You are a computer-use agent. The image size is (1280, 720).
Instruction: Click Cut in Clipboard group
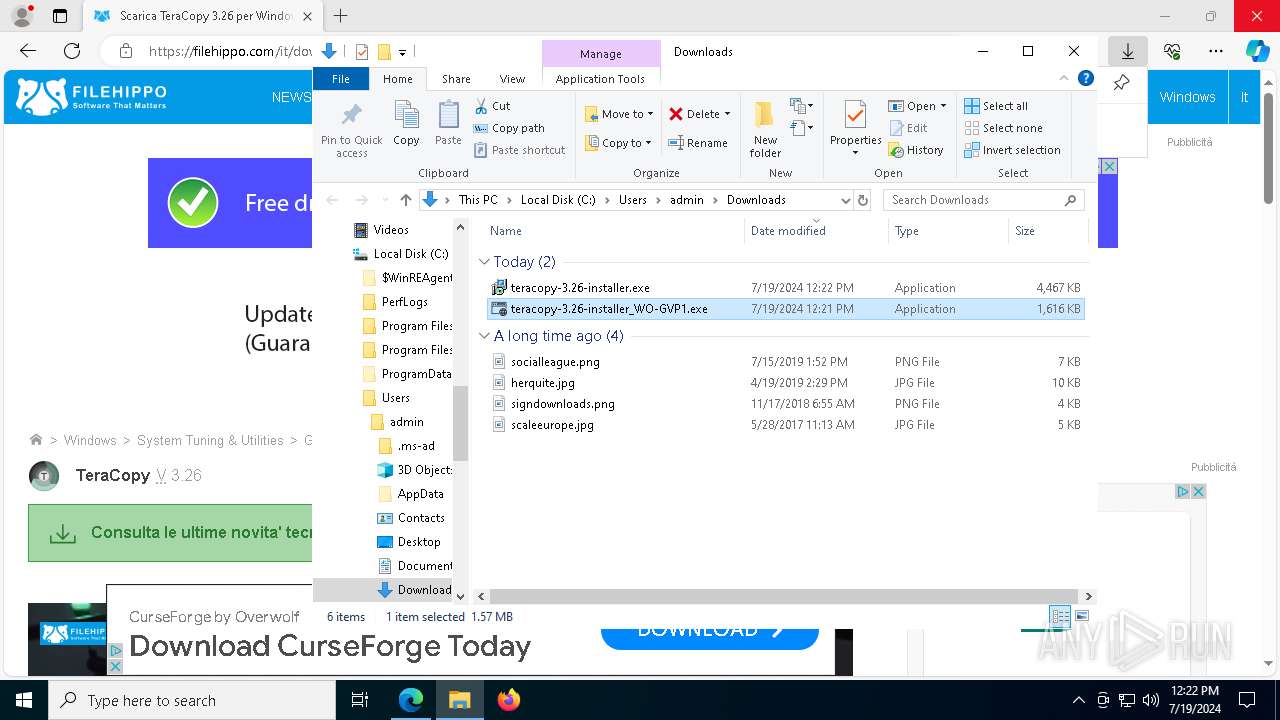point(492,105)
